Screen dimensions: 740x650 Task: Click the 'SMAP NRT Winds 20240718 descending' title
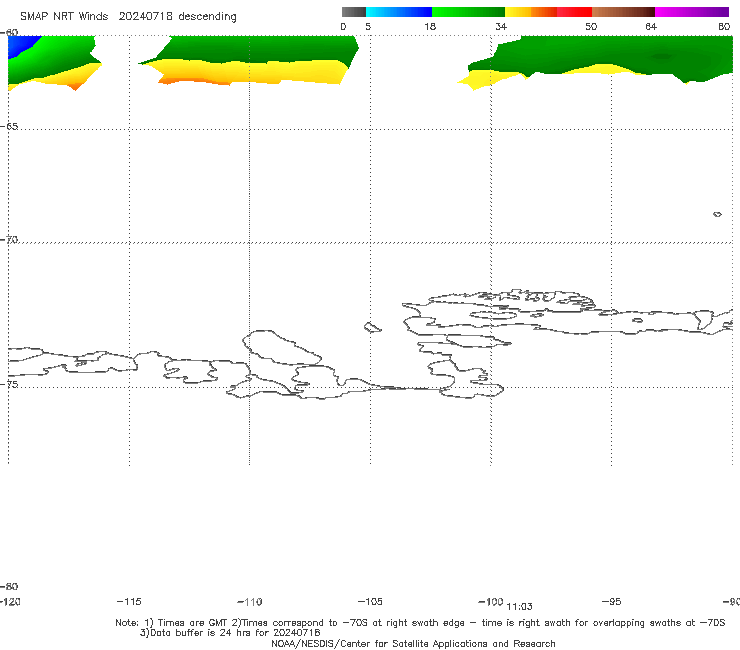(128, 17)
